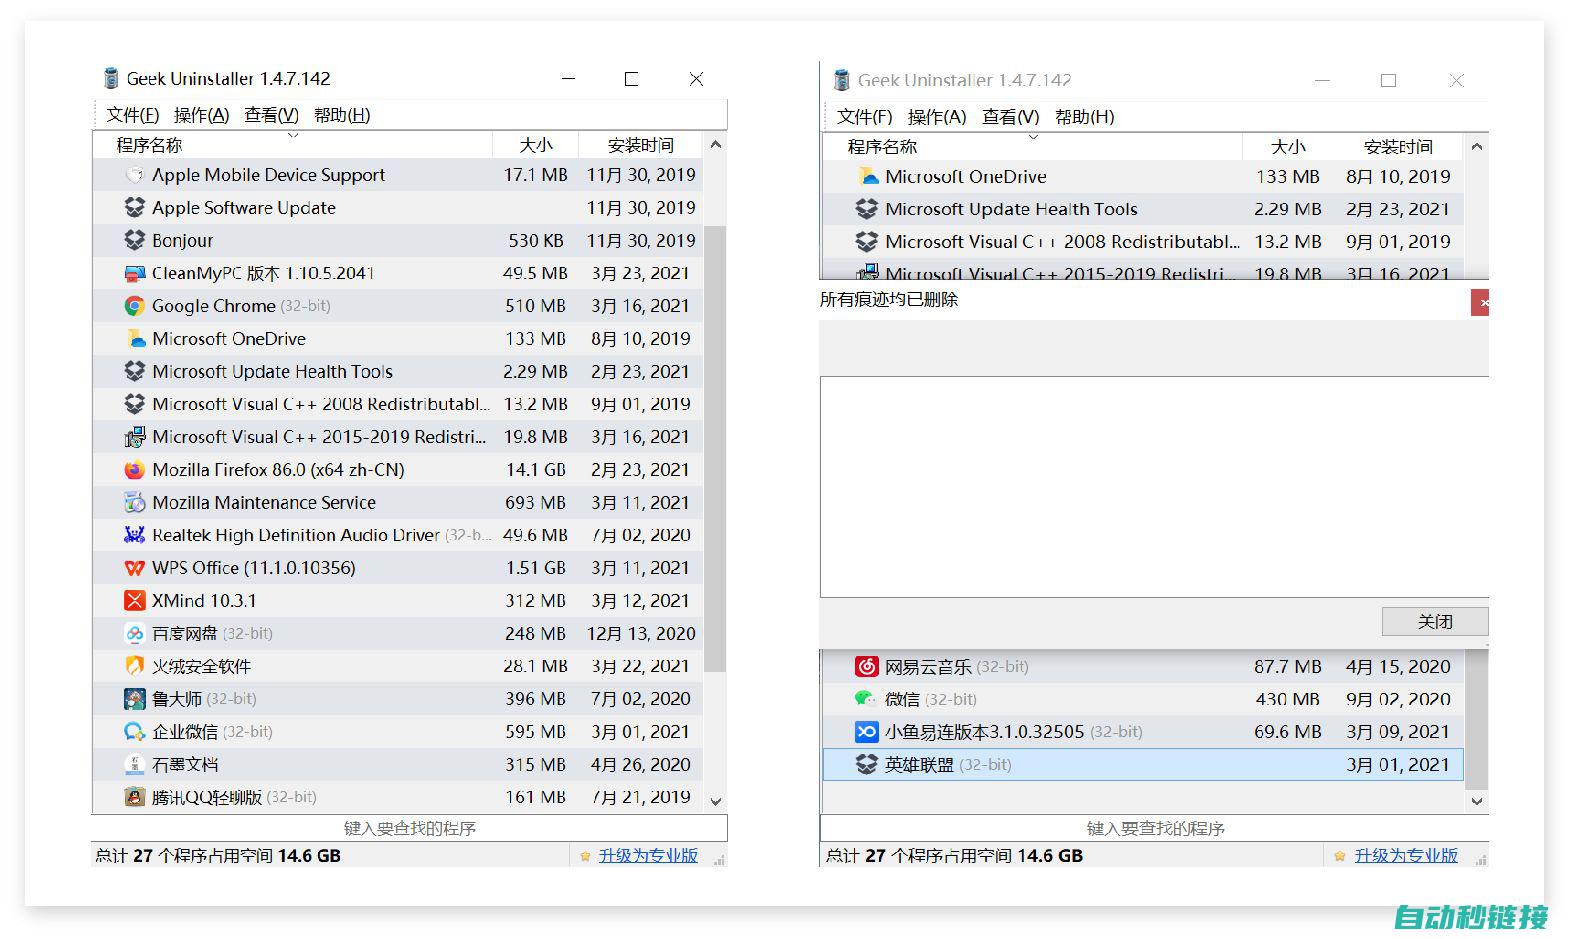Sort by 程序名称 column in right window

tap(1033, 147)
